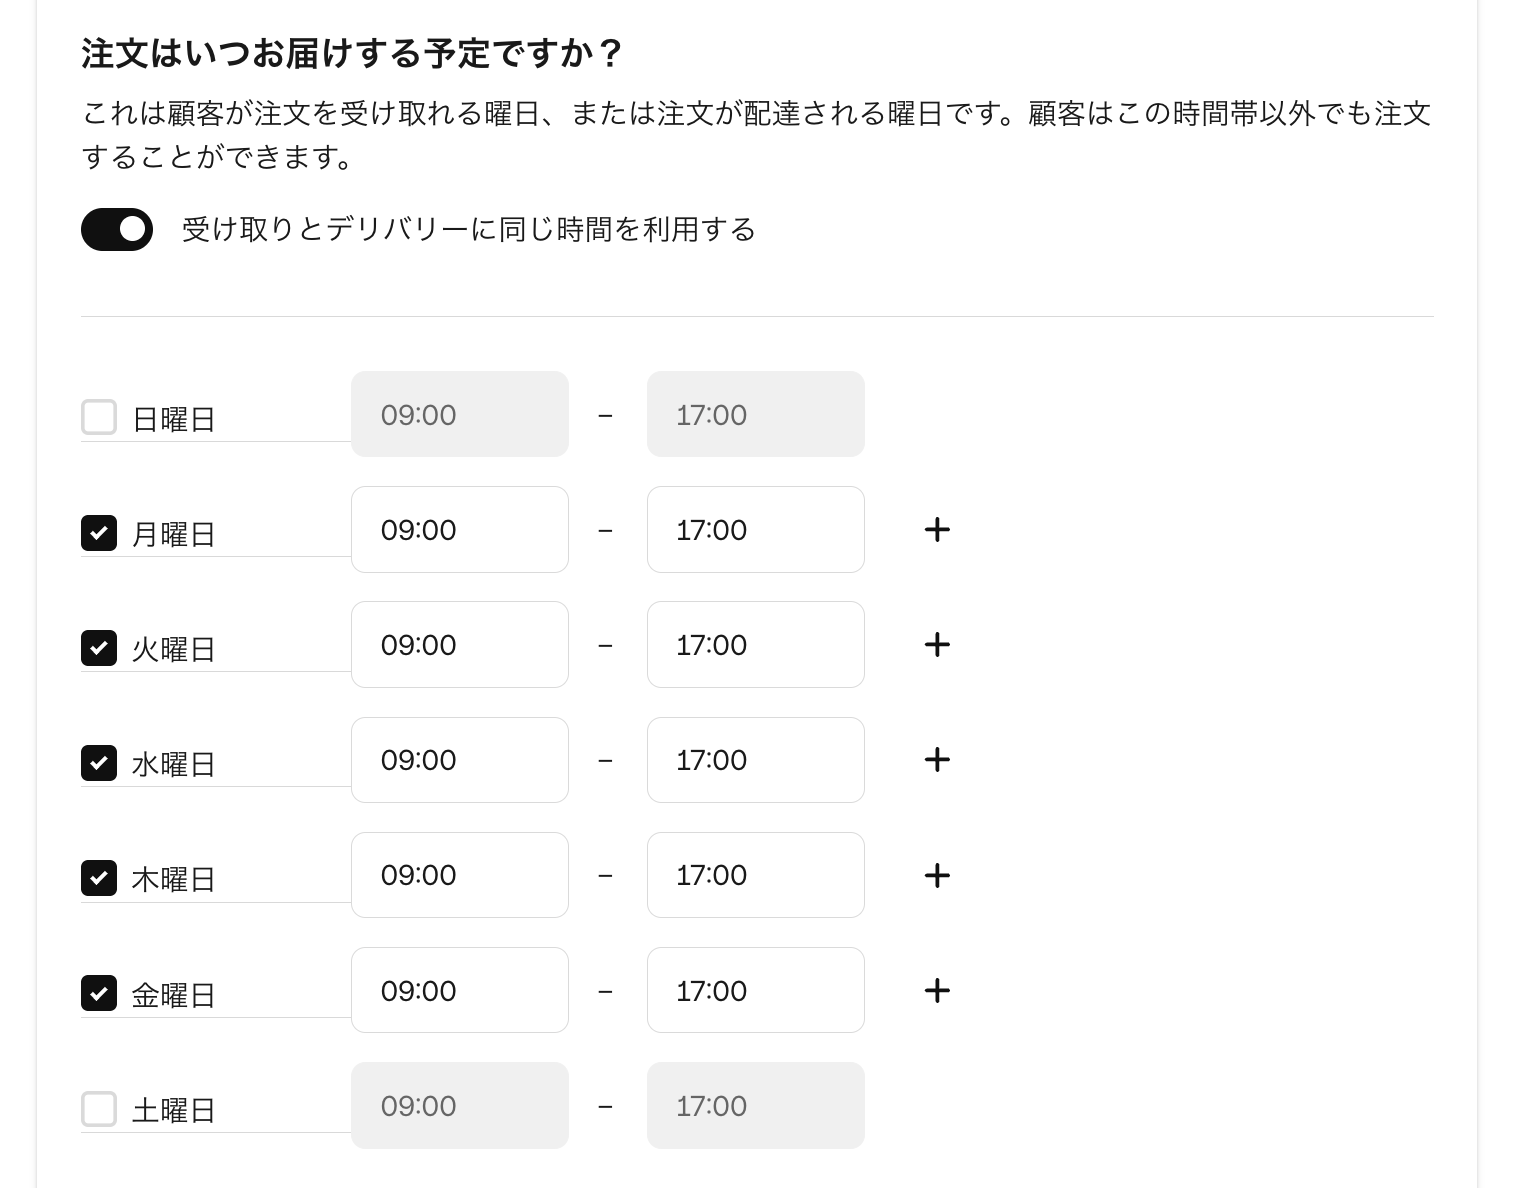Image resolution: width=1516 pixels, height=1188 pixels.
Task: Click the plus icon beside 火曜日
Action: pyautogui.click(x=937, y=644)
